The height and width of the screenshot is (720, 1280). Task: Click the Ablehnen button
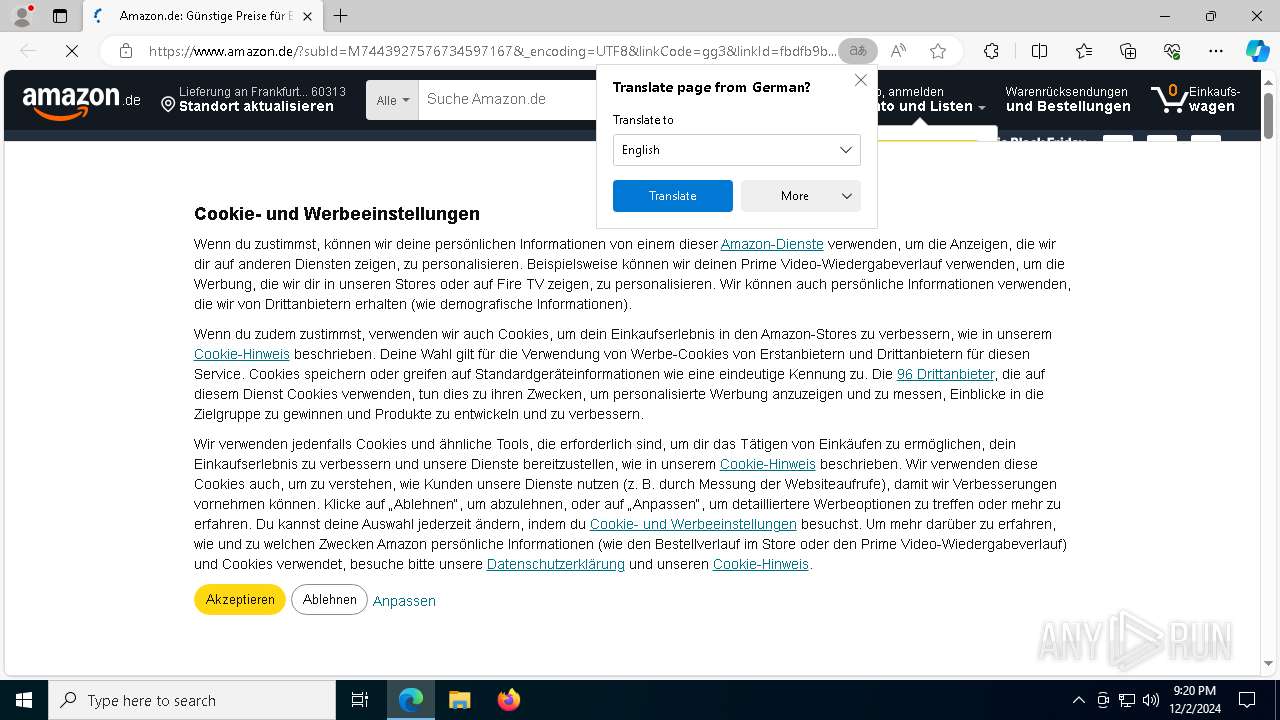(330, 600)
